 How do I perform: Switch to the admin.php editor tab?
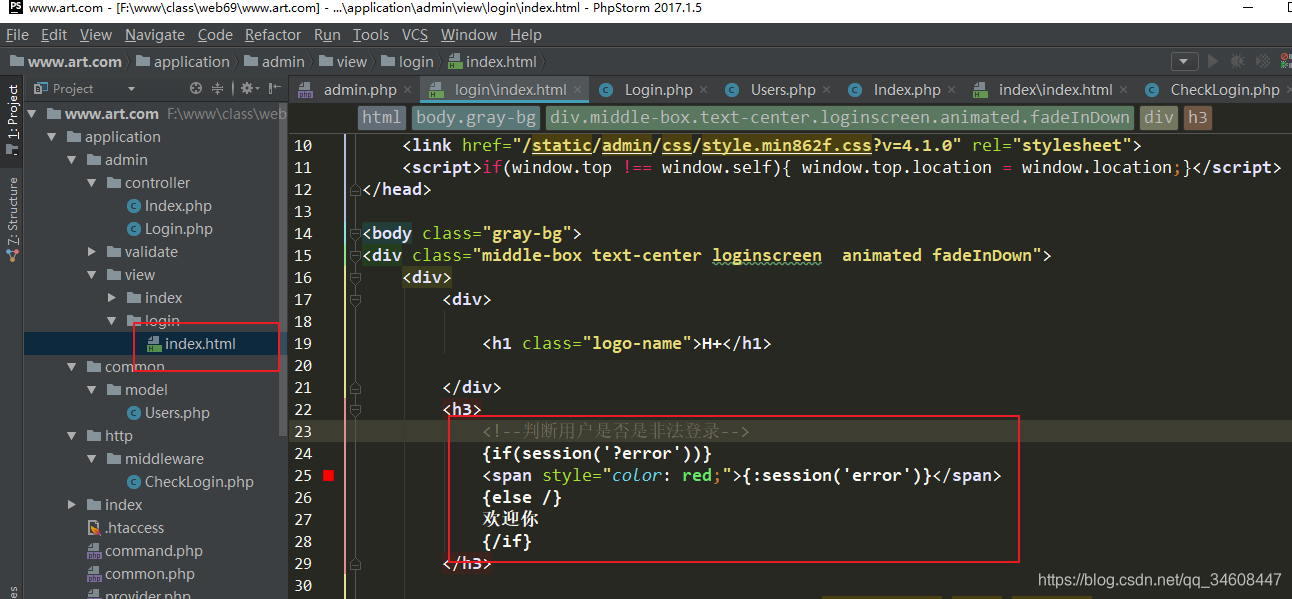[x=356, y=89]
